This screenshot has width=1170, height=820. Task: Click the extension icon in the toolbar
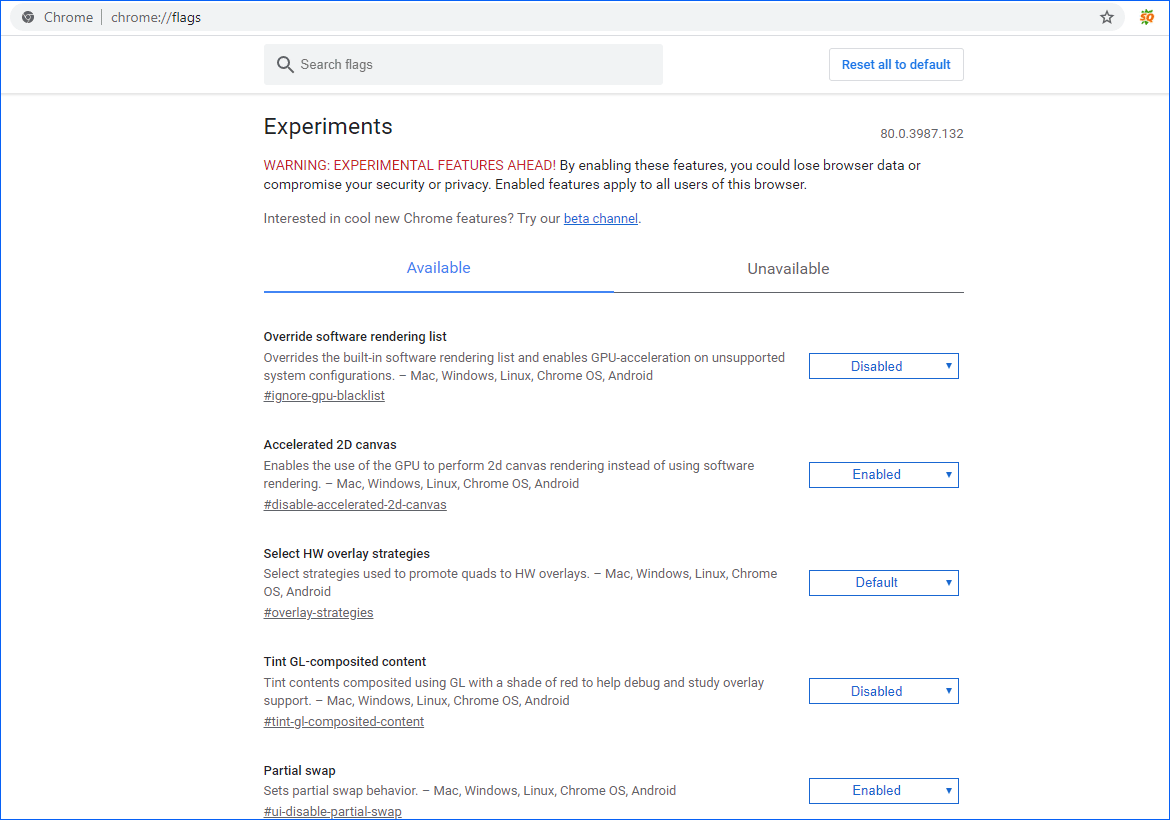point(1147,17)
